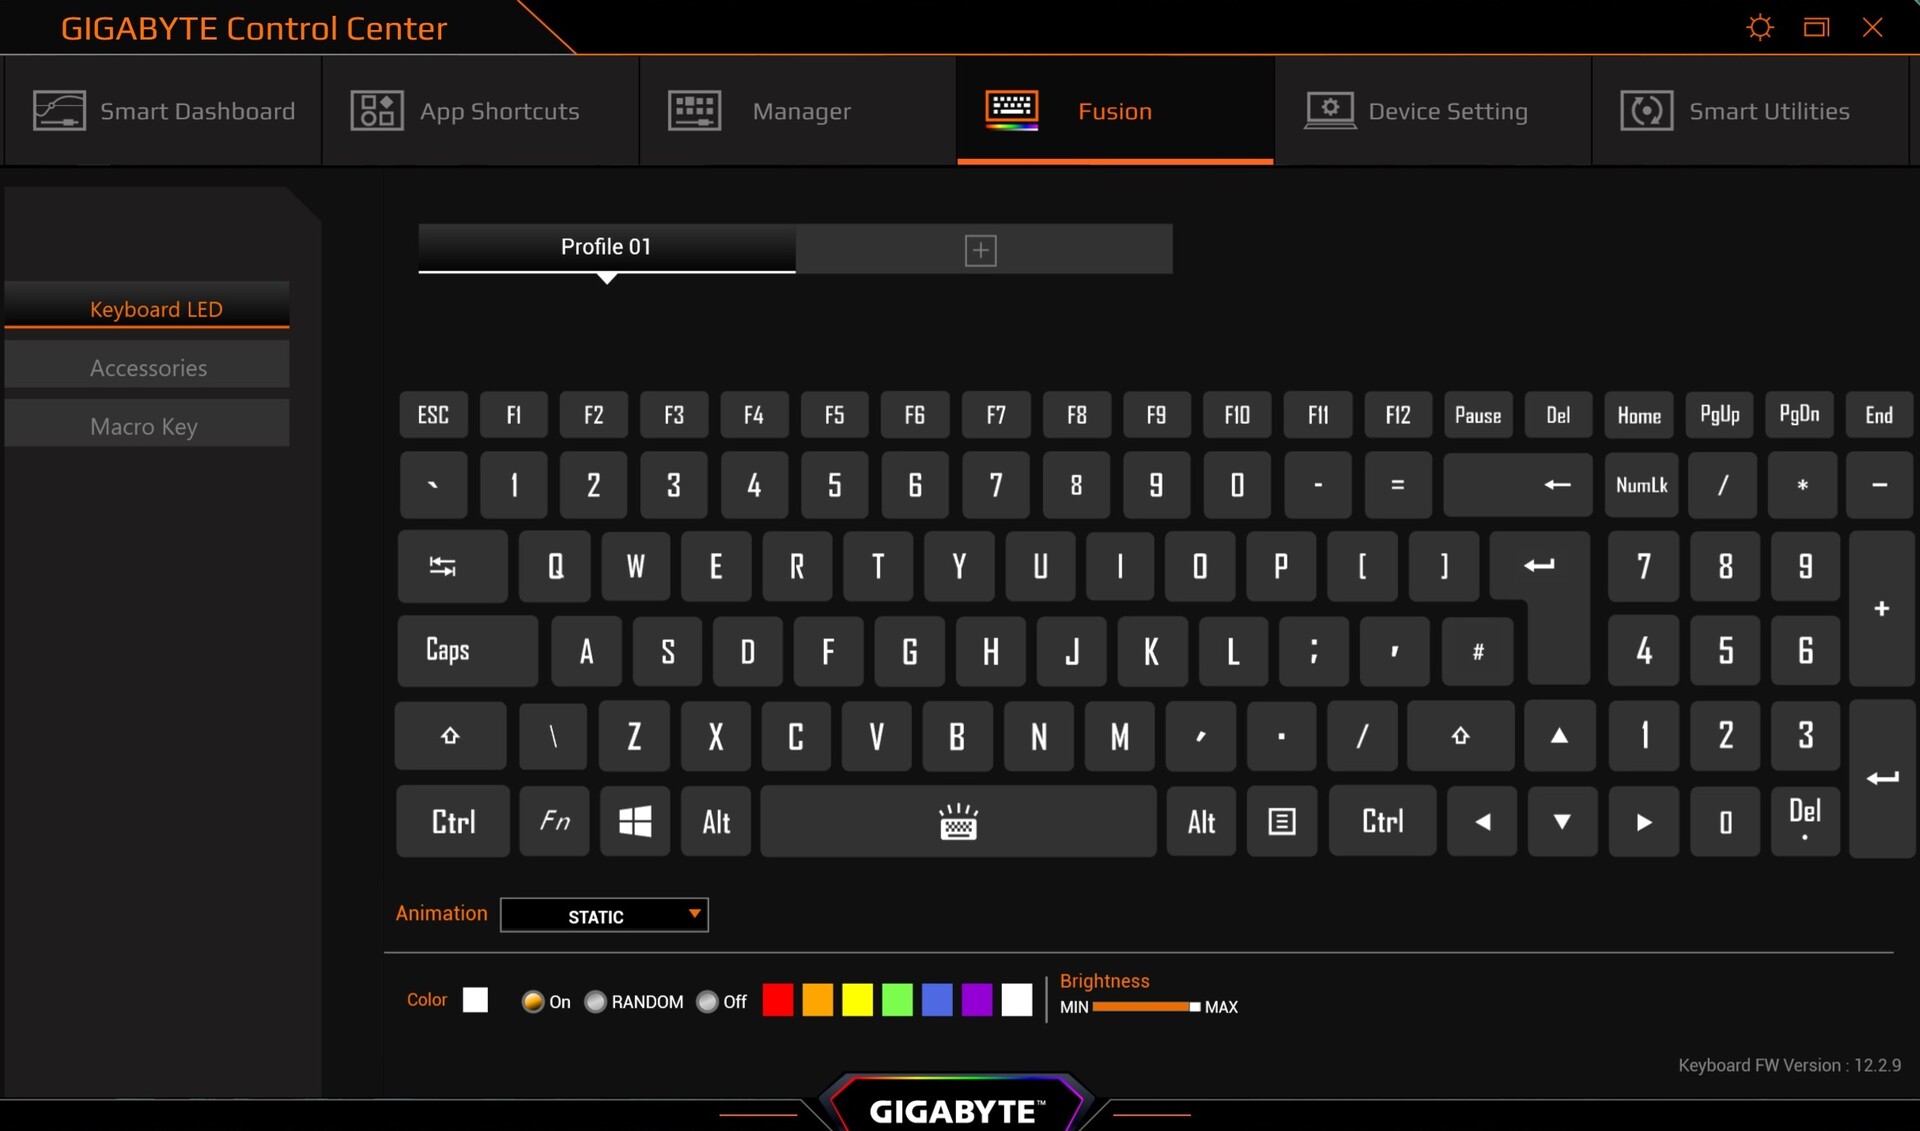This screenshot has height=1131, width=1920.
Task: Pick the purple color swatch
Action: (x=977, y=1000)
